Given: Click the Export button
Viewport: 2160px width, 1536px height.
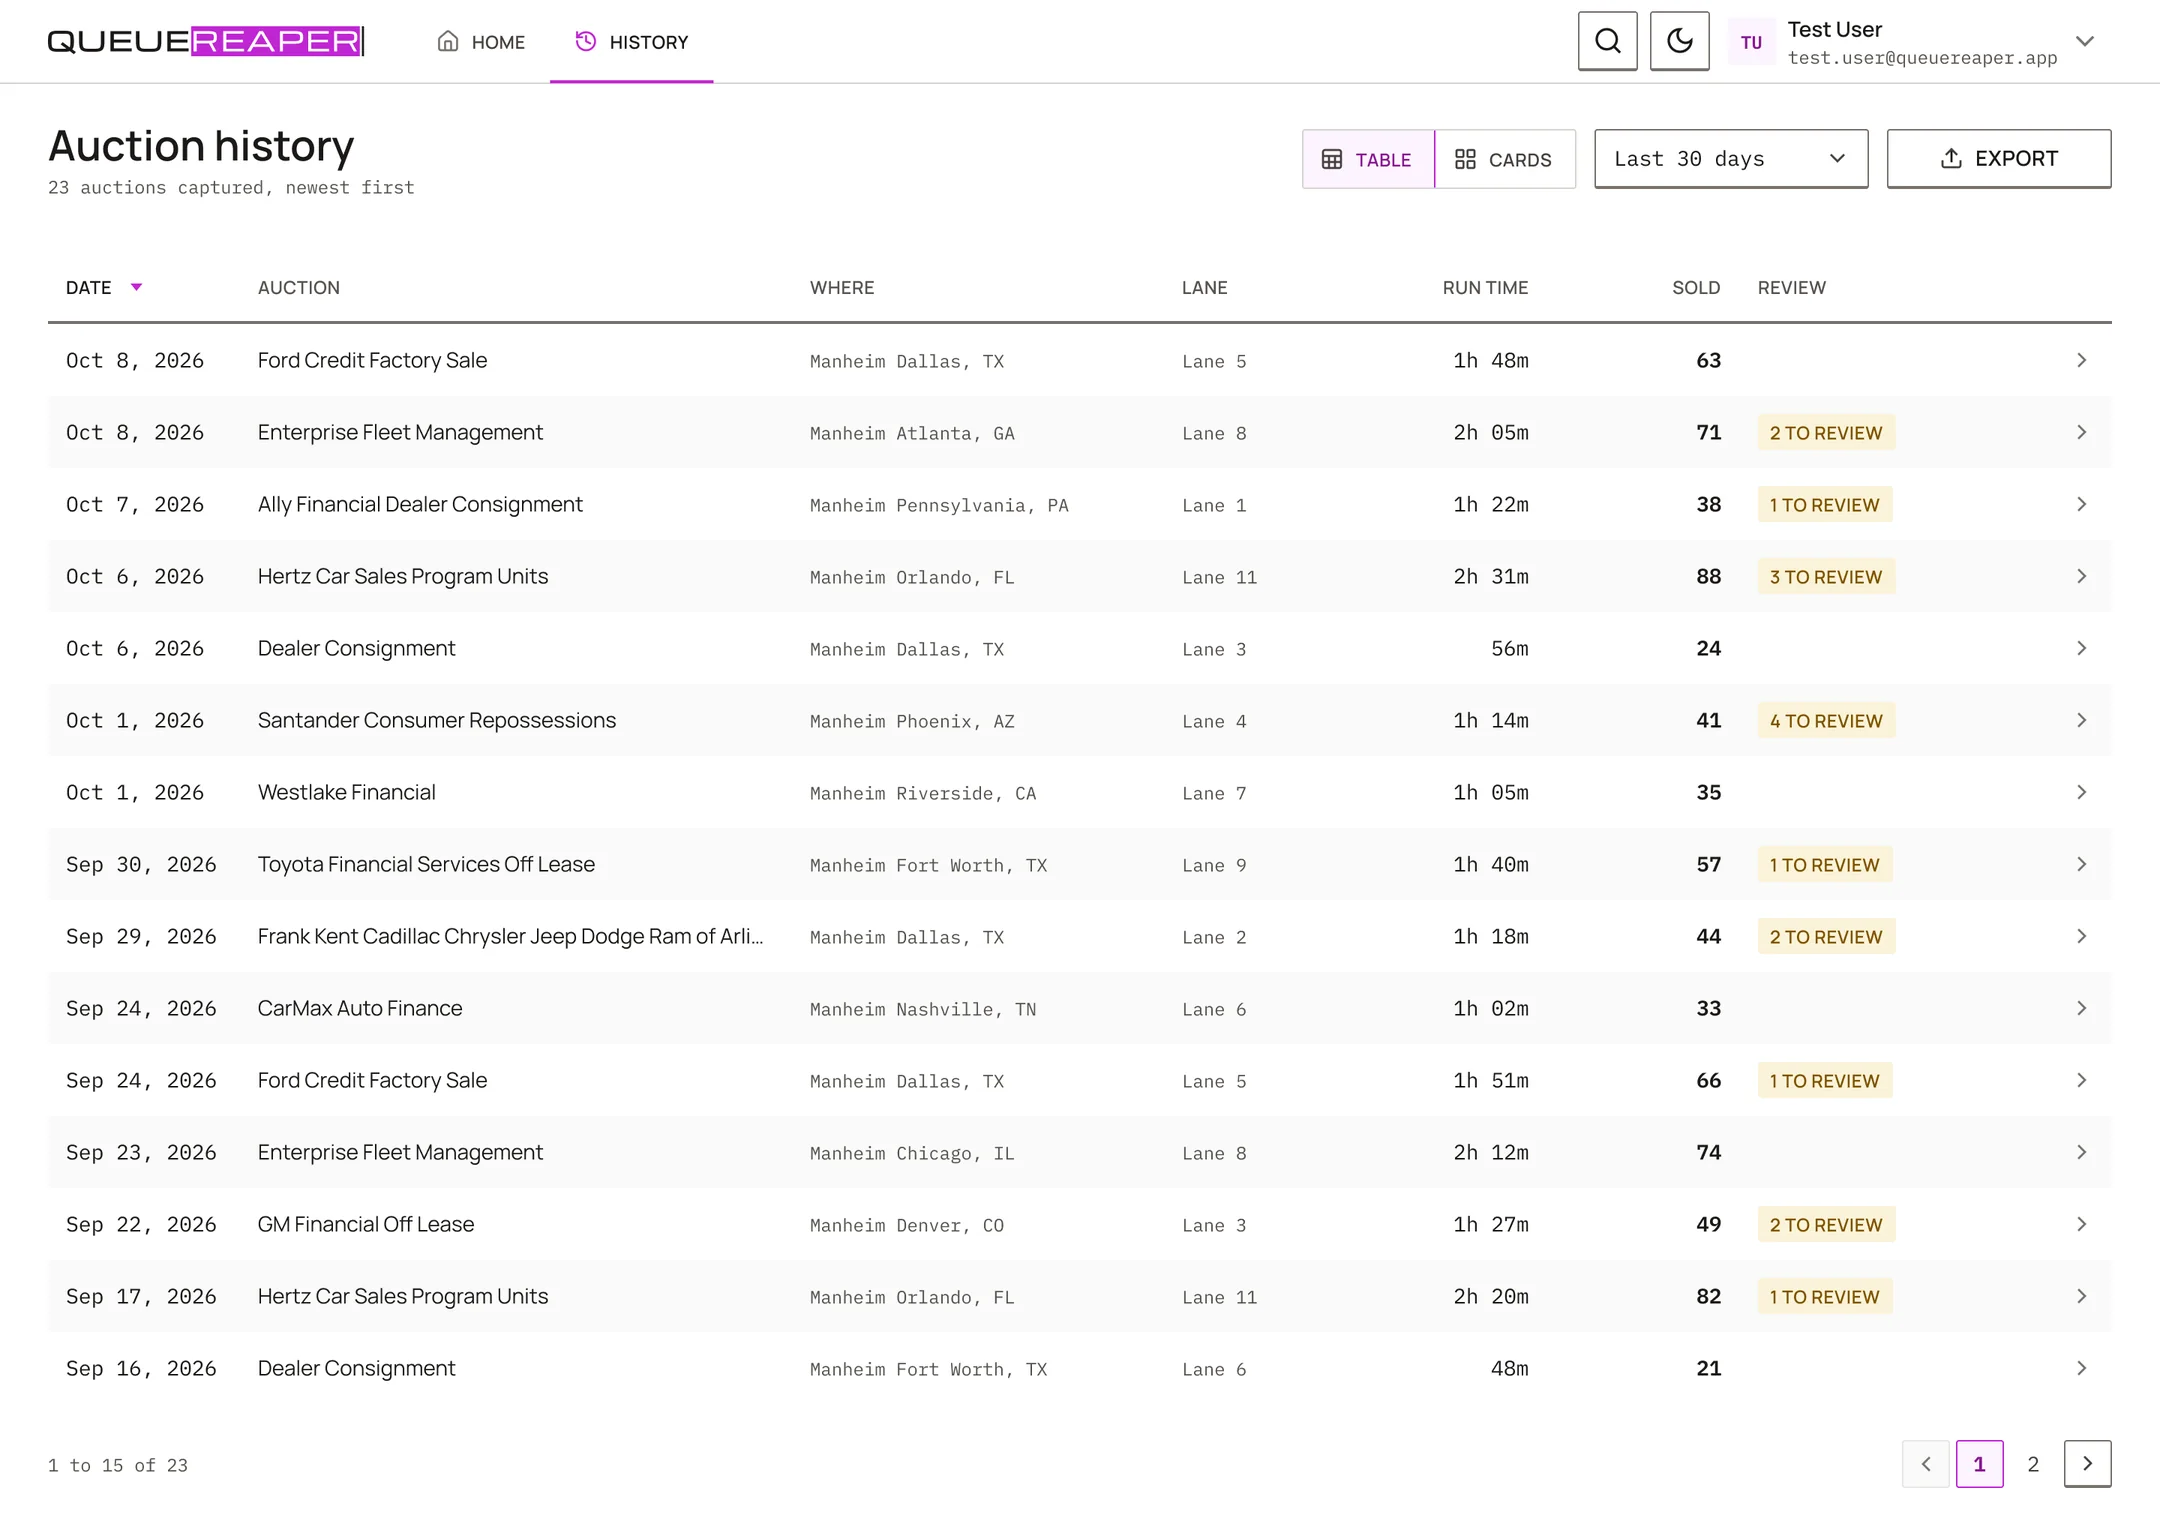Looking at the screenshot, I should click(x=1999, y=159).
